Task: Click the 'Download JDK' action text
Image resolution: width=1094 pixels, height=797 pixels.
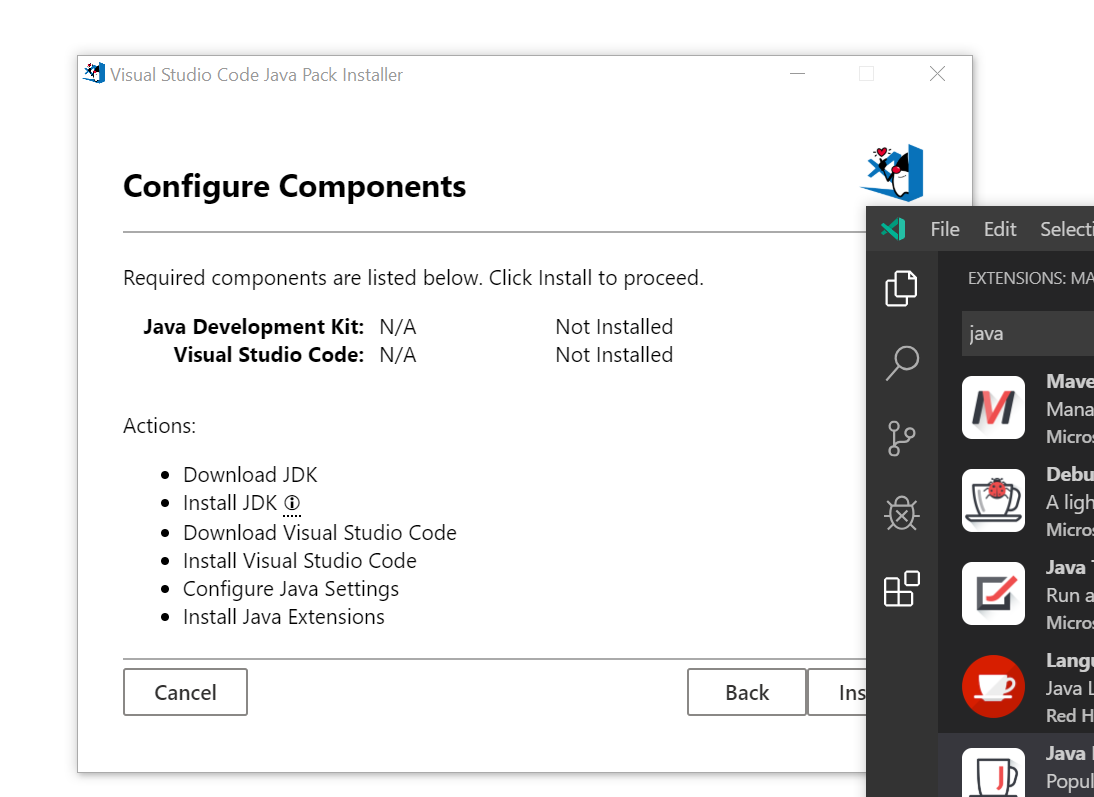Action: coord(250,475)
